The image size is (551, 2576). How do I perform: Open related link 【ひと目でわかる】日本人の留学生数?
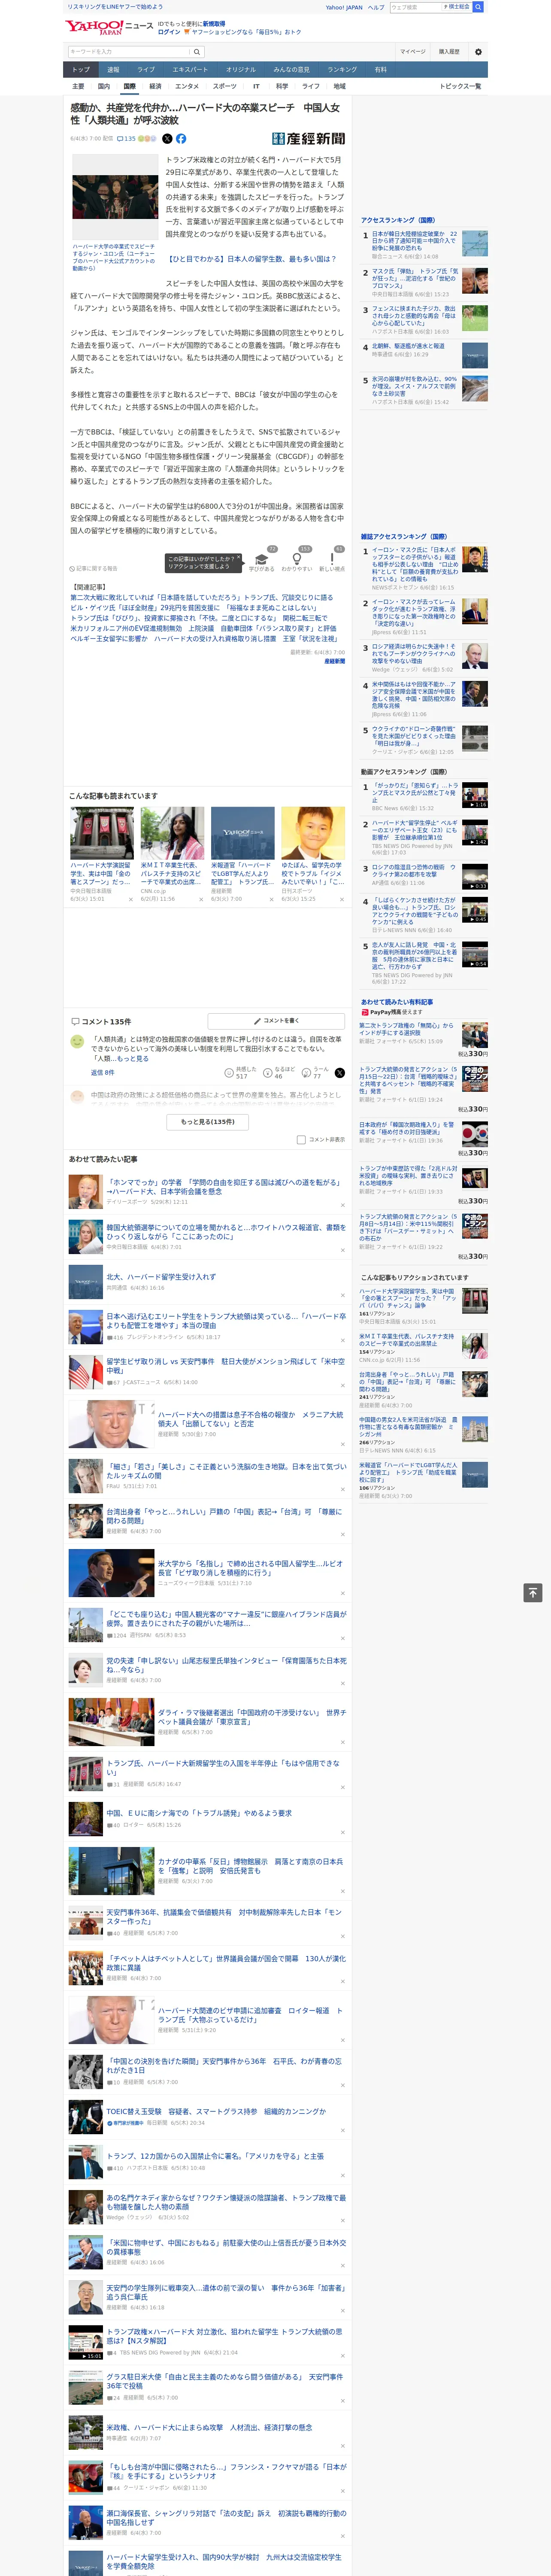251,259
